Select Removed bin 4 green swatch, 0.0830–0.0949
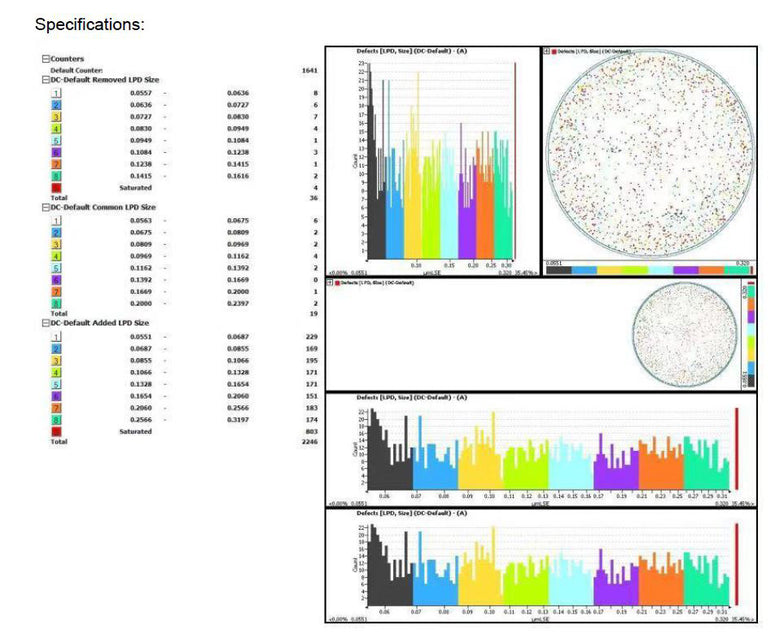The image size is (784, 638). point(56,128)
